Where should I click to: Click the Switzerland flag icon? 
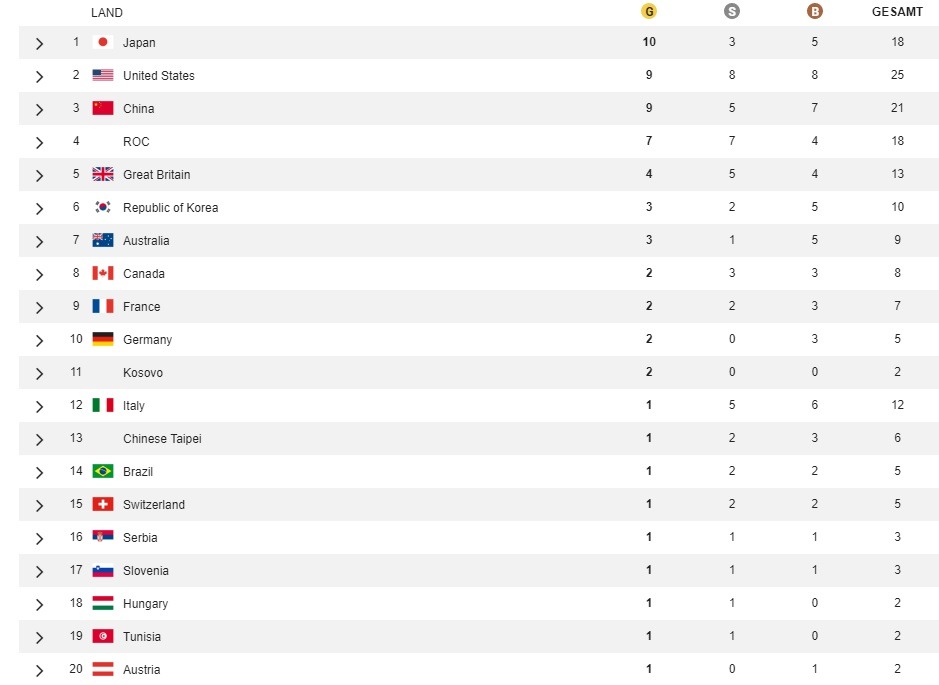click(103, 504)
